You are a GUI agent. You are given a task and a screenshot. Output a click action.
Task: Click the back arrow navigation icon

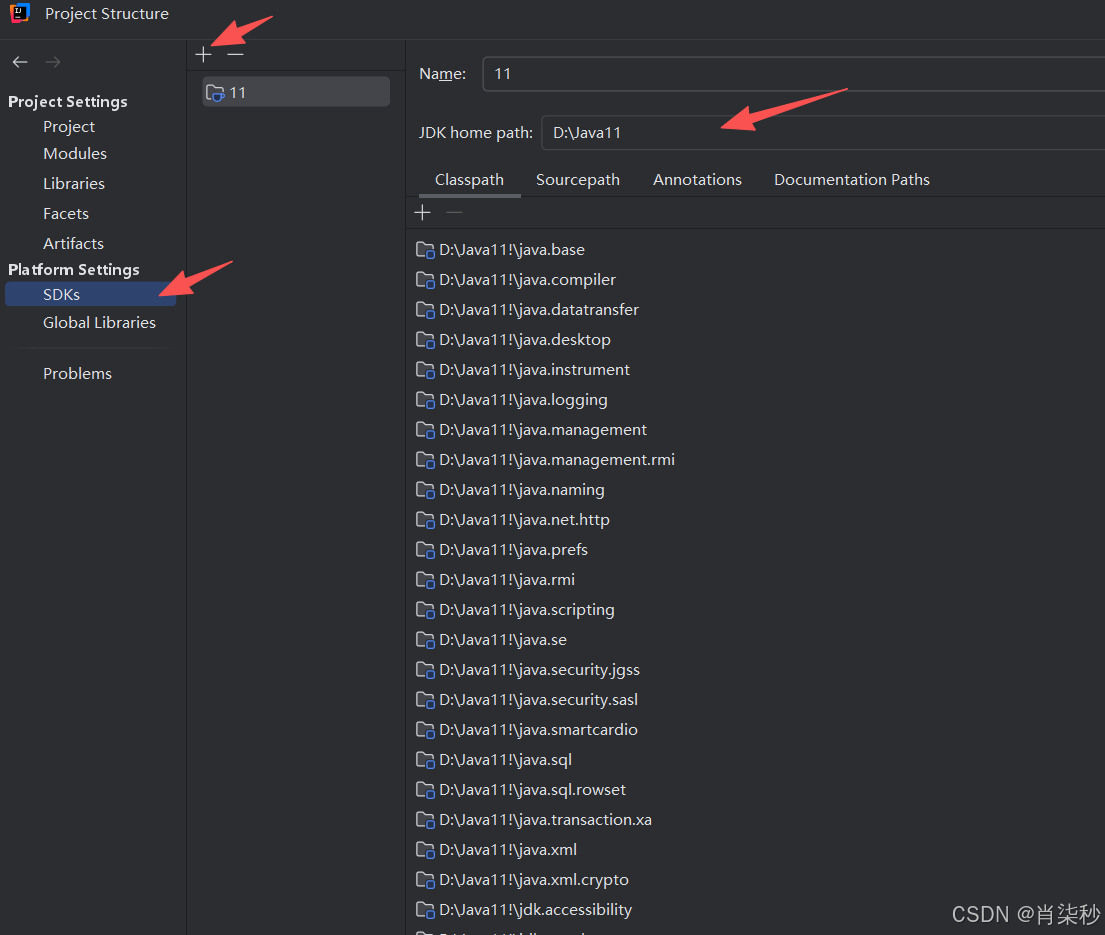pyautogui.click(x=19, y=62)
